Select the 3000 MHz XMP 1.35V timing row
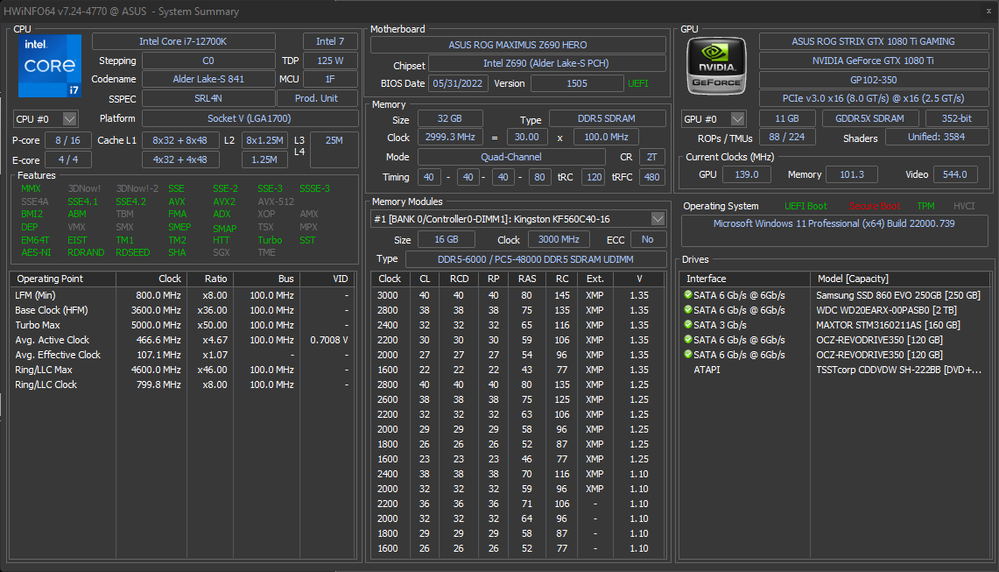This screenshot has height=572, width=999. coord(517,296)
